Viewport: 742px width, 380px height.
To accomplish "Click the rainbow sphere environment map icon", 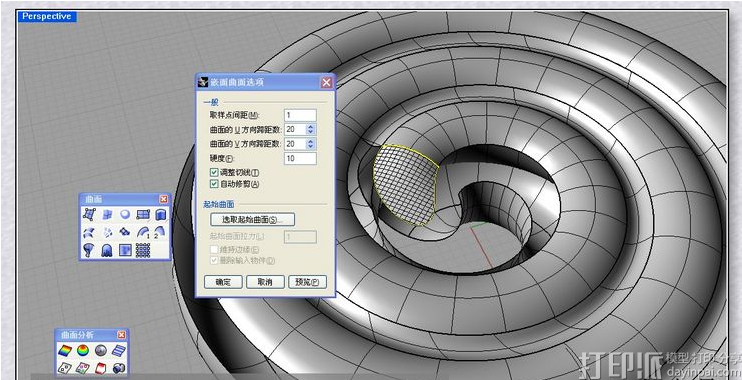I will coord(83,351).
